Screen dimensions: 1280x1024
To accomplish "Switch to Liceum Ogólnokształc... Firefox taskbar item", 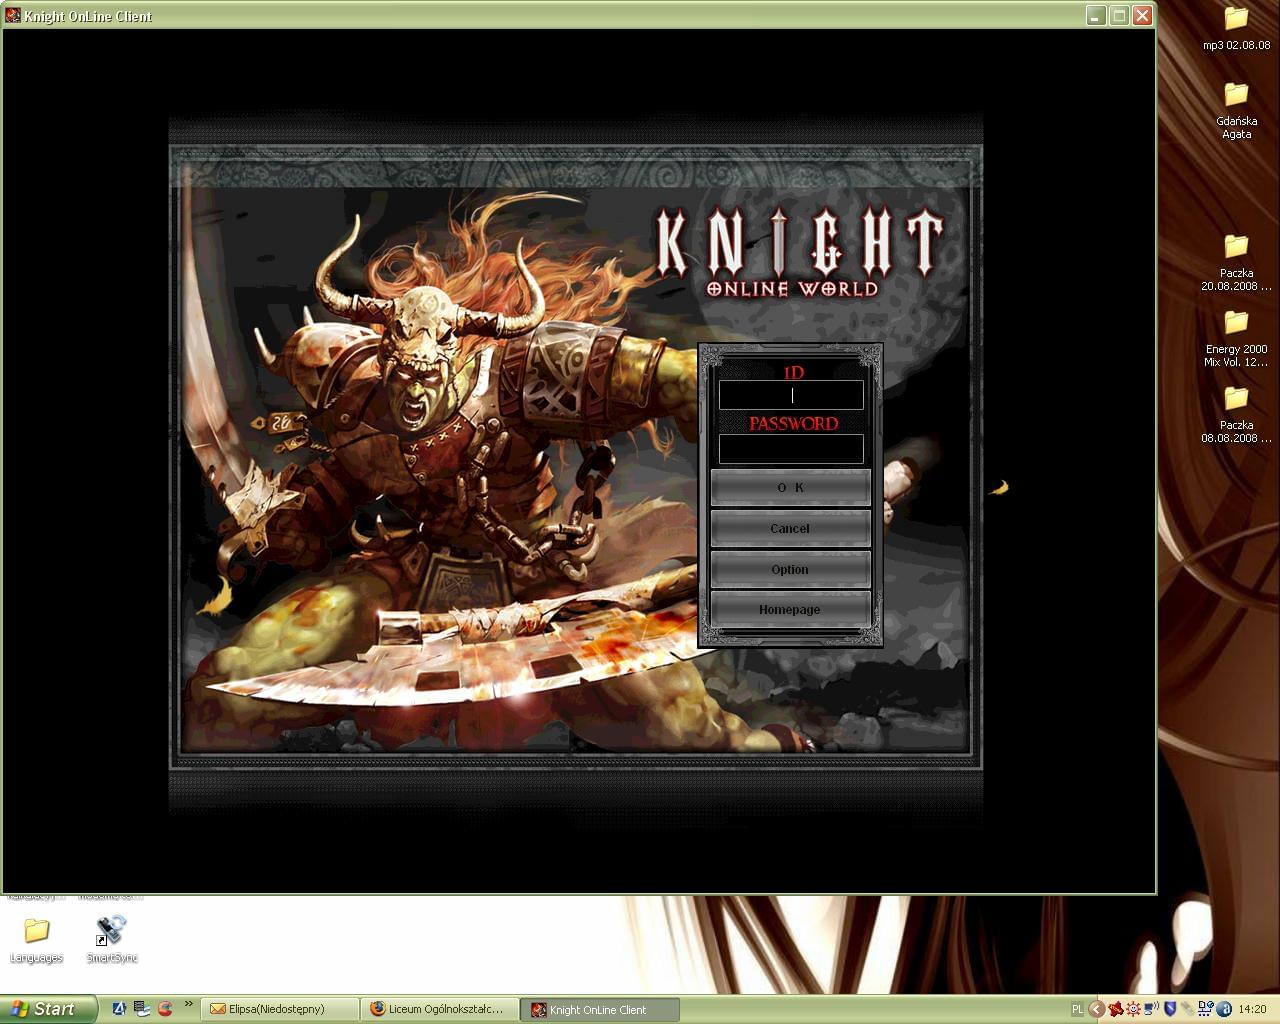I will pyautogui.click(x=441, y=1009).
